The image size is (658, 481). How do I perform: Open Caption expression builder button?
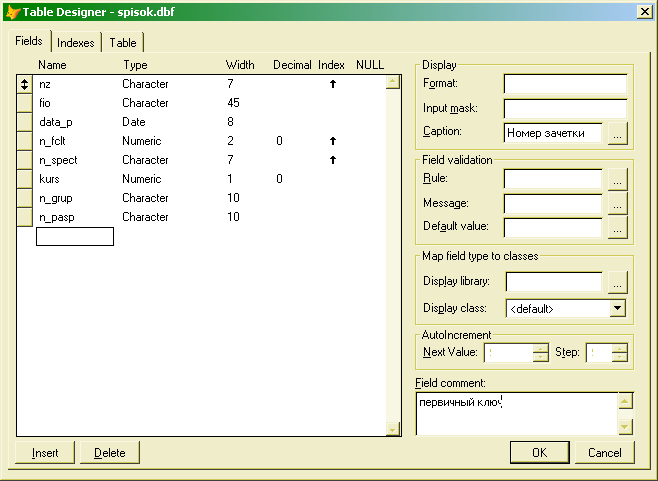coord(617,132)
